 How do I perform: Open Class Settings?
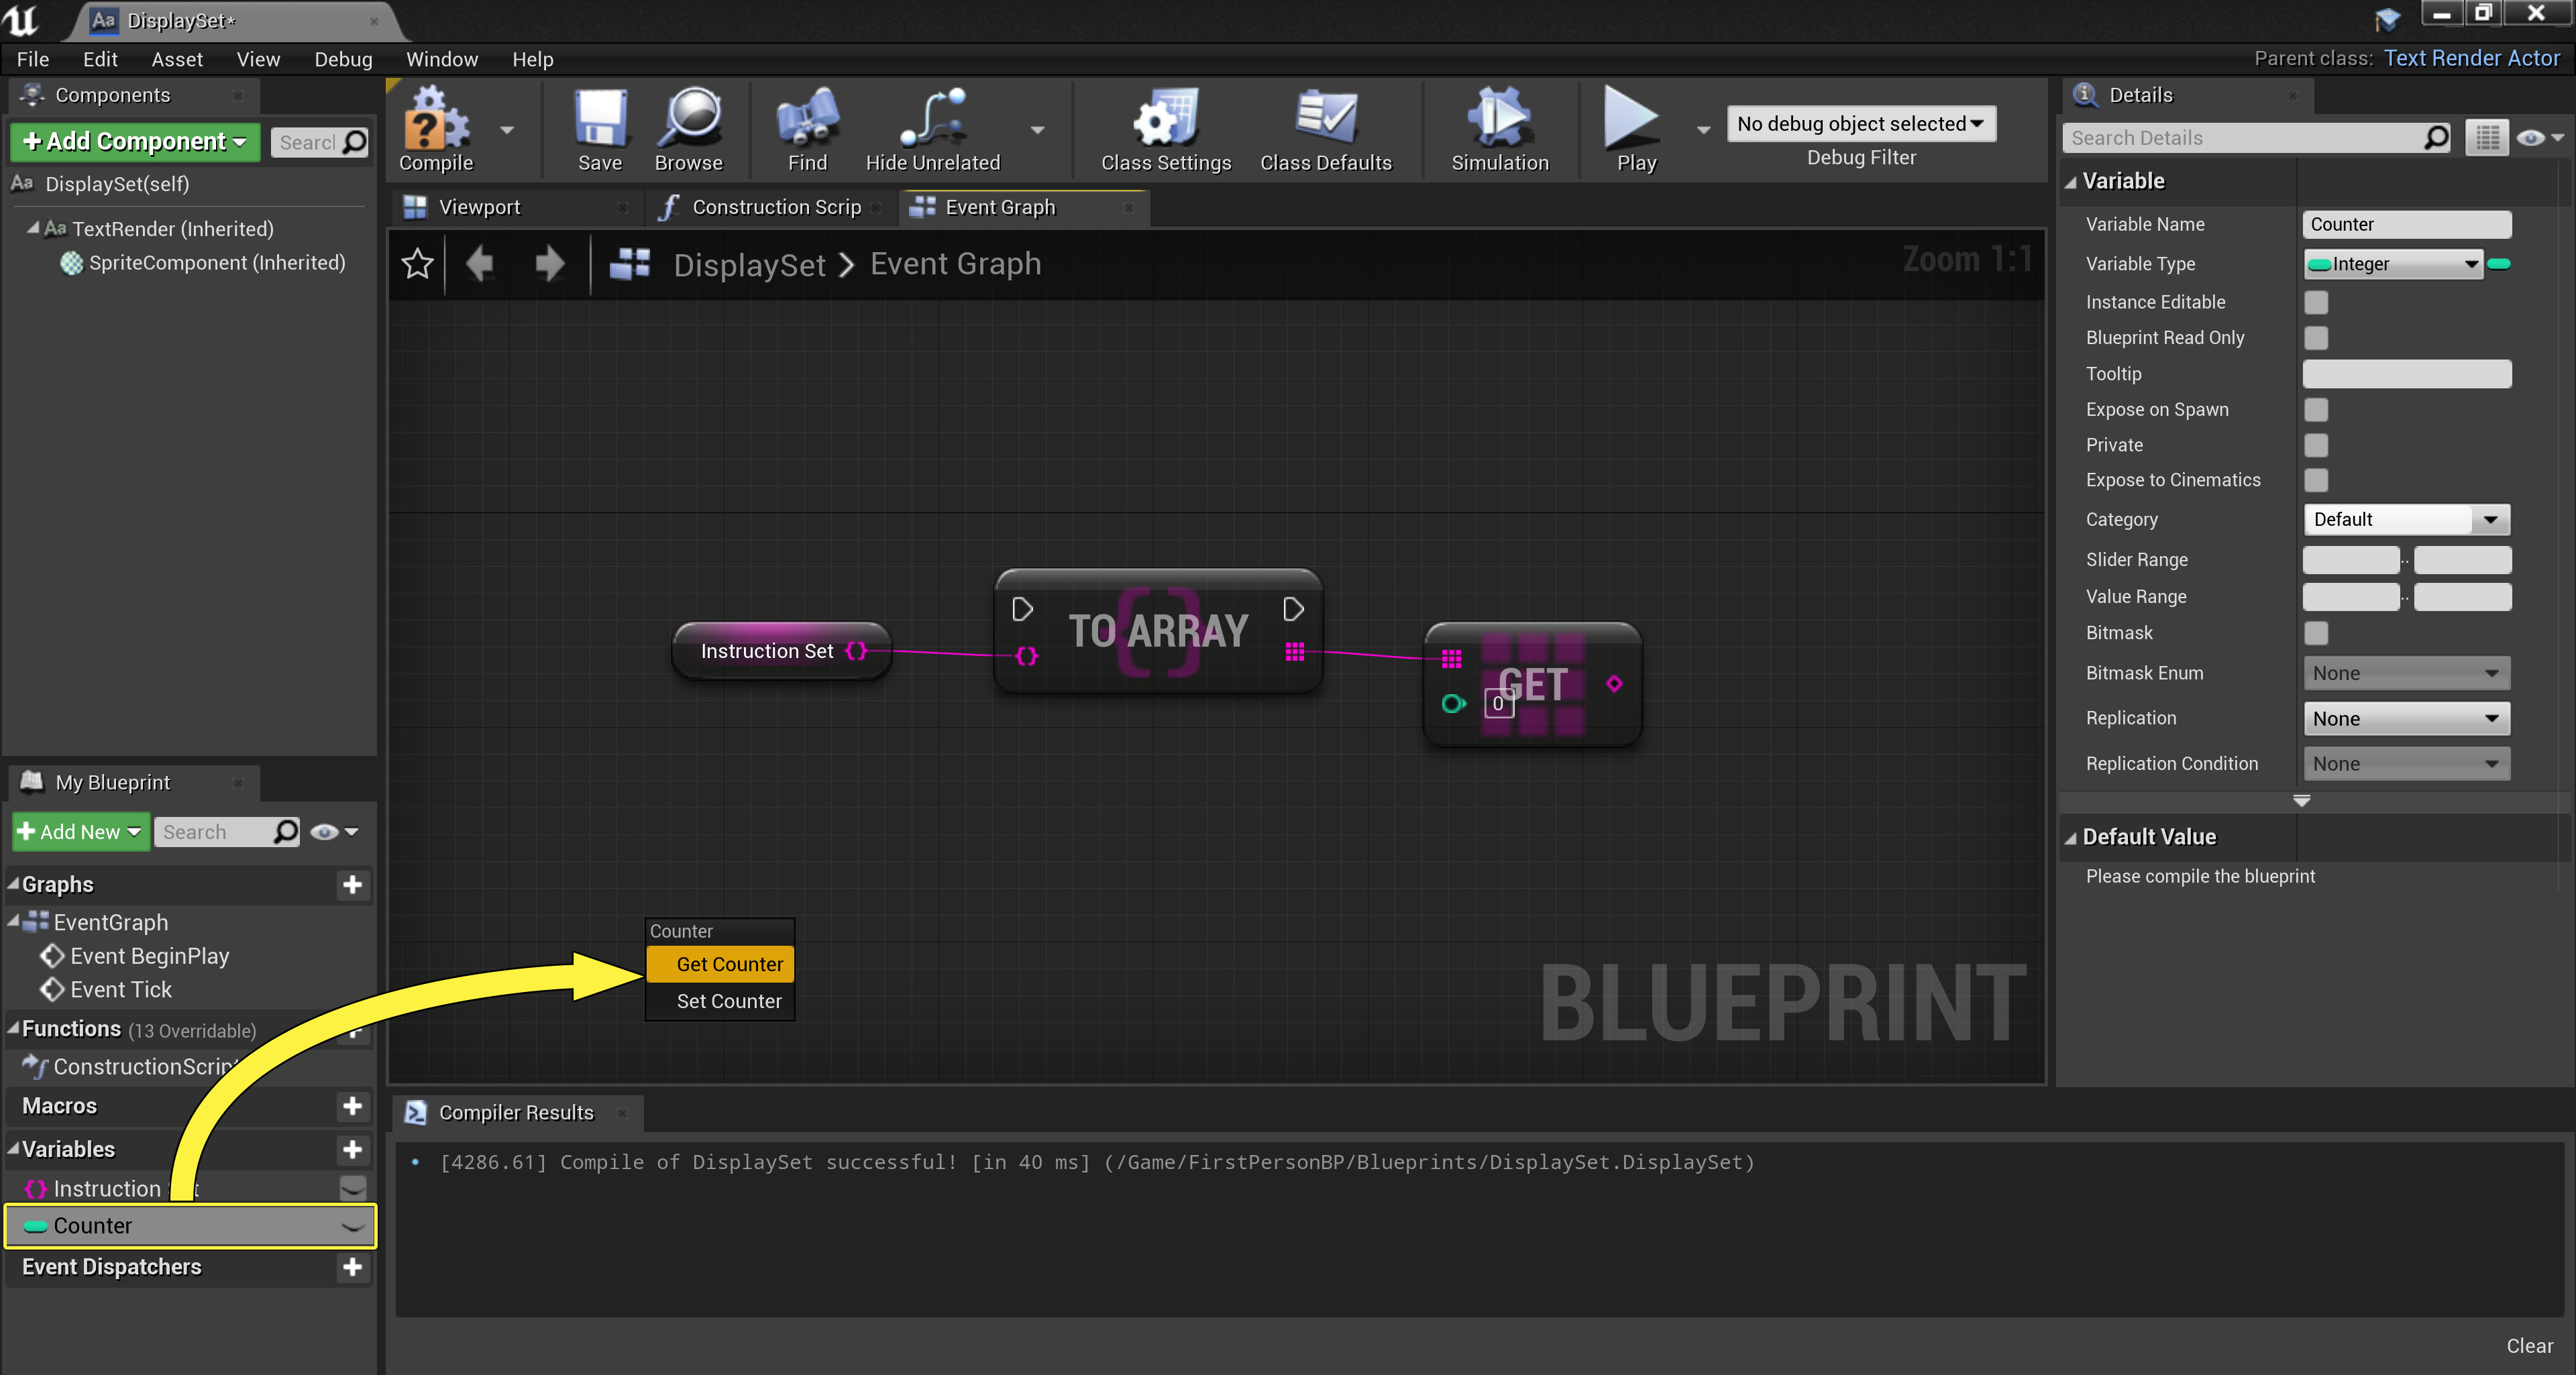coord(1164,130)
